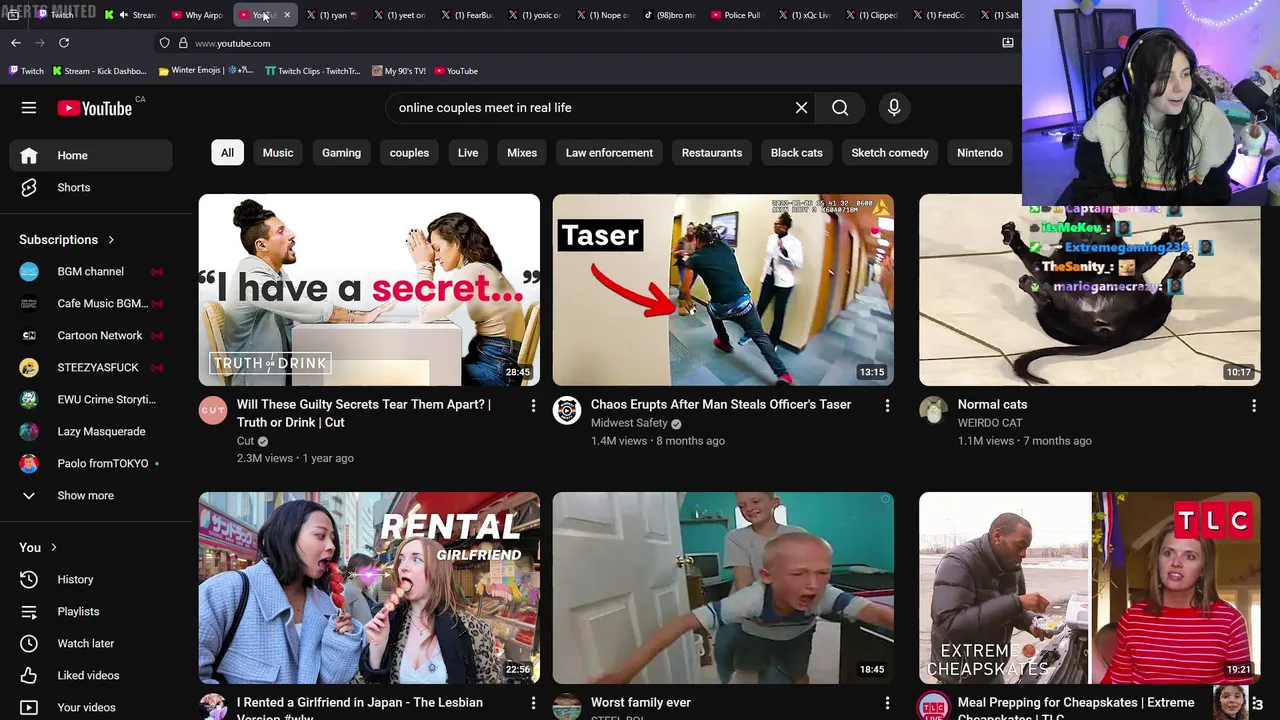Select the Mixes filter chip
This screenshot has height=720, width=1280.
pos(522,153)
